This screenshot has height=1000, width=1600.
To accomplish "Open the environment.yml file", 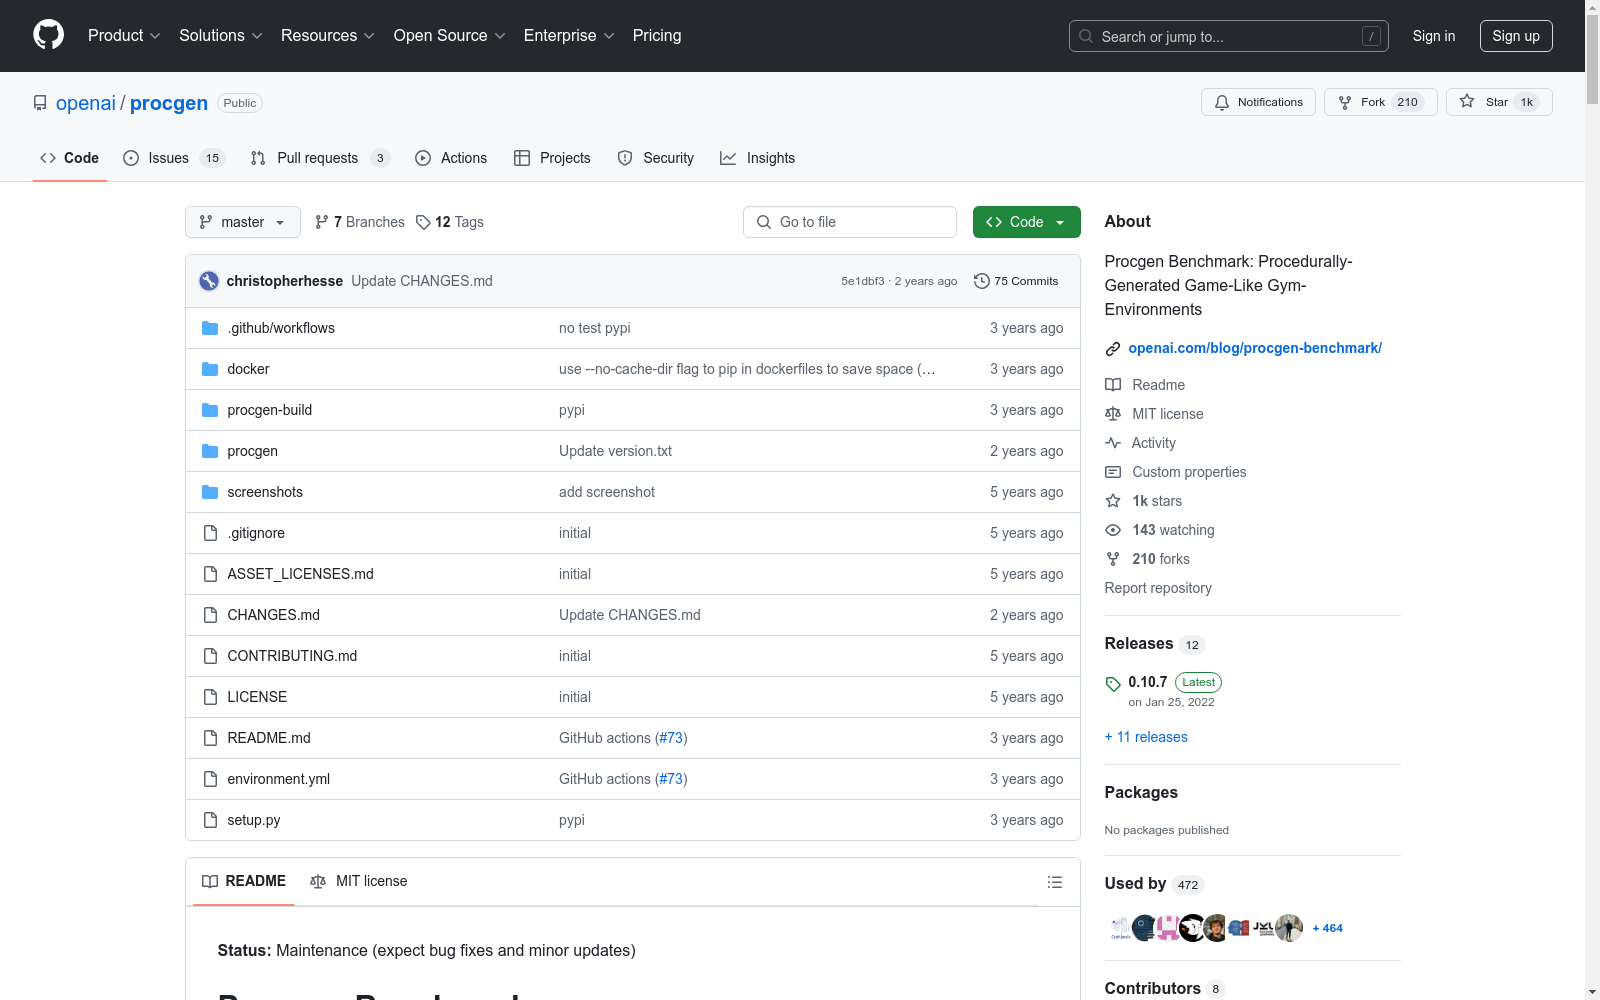I will tap(278, 779).
